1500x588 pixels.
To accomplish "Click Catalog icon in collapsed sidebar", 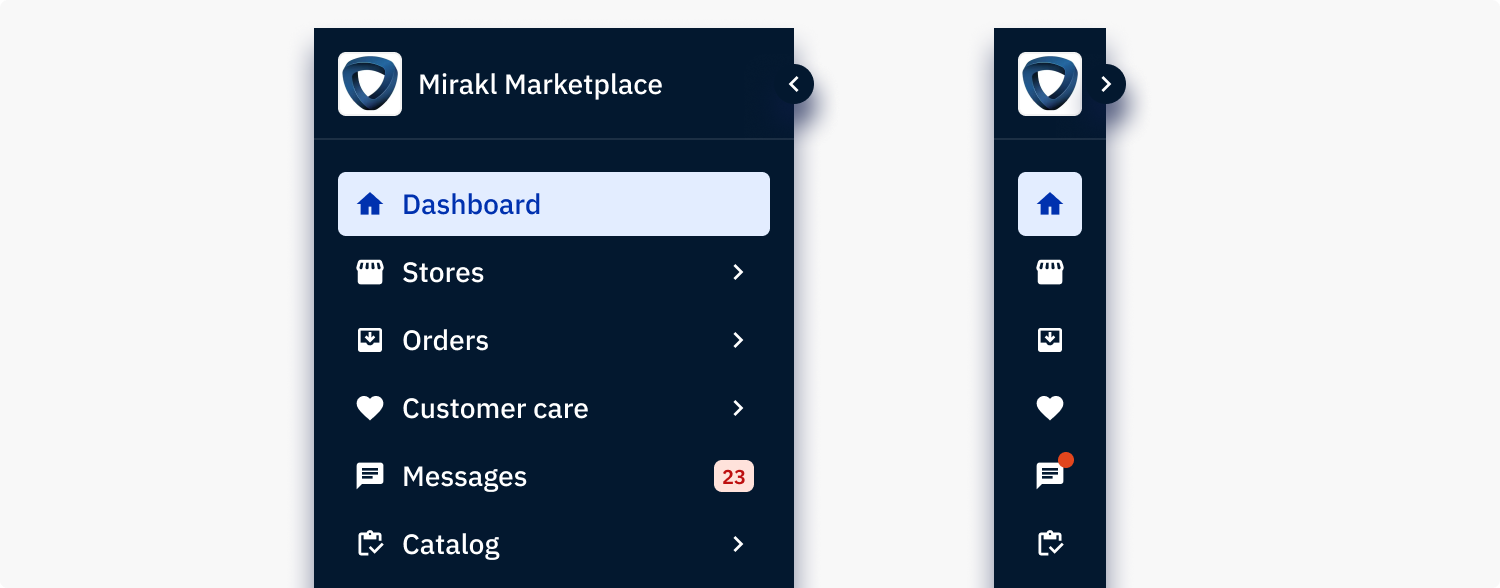I will [1049, 544].
